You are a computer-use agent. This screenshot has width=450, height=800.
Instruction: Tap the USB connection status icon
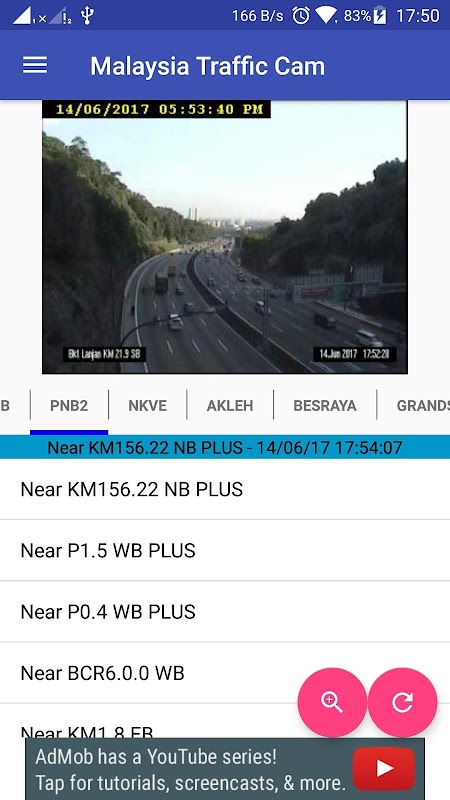tap(87, 16)
